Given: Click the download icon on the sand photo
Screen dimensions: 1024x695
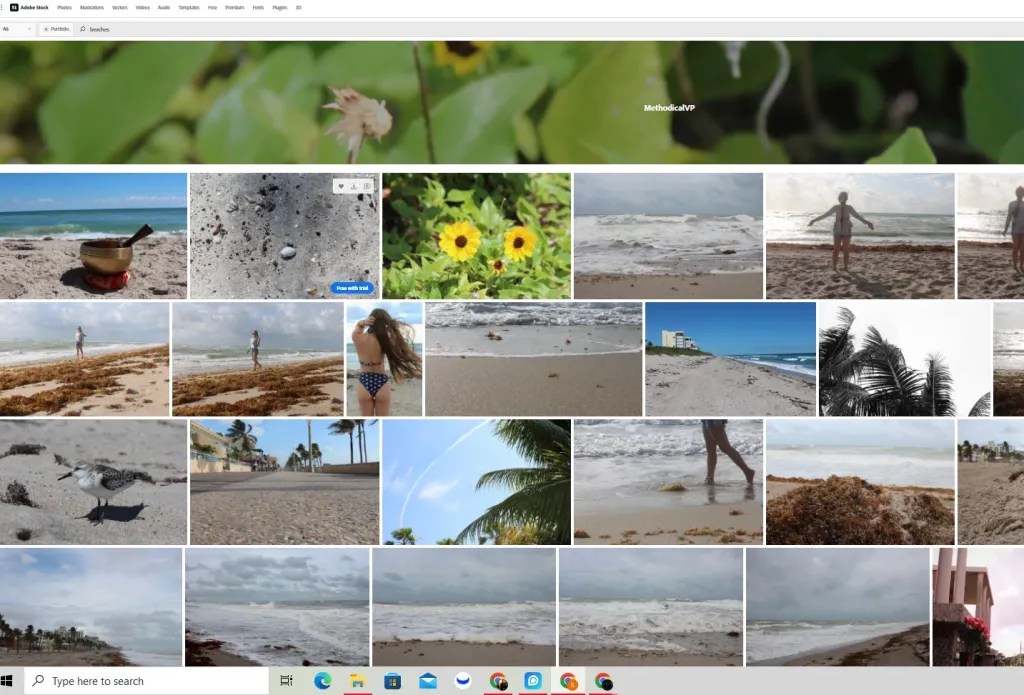Looking at the screenshot, I should (x=354, y=186).
